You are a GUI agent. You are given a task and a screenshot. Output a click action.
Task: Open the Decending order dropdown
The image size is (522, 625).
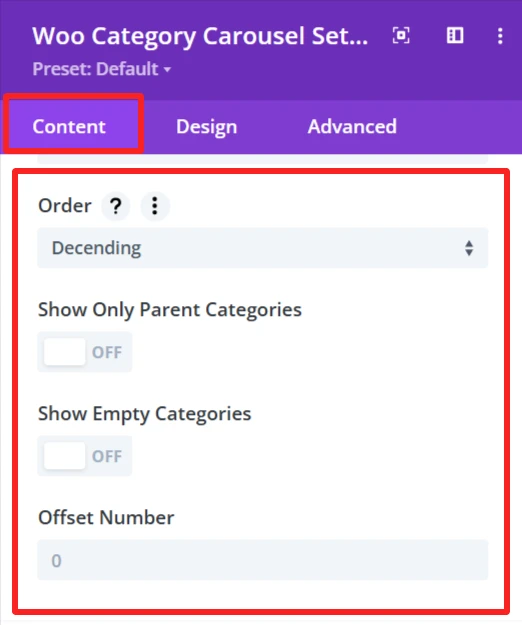263,248
